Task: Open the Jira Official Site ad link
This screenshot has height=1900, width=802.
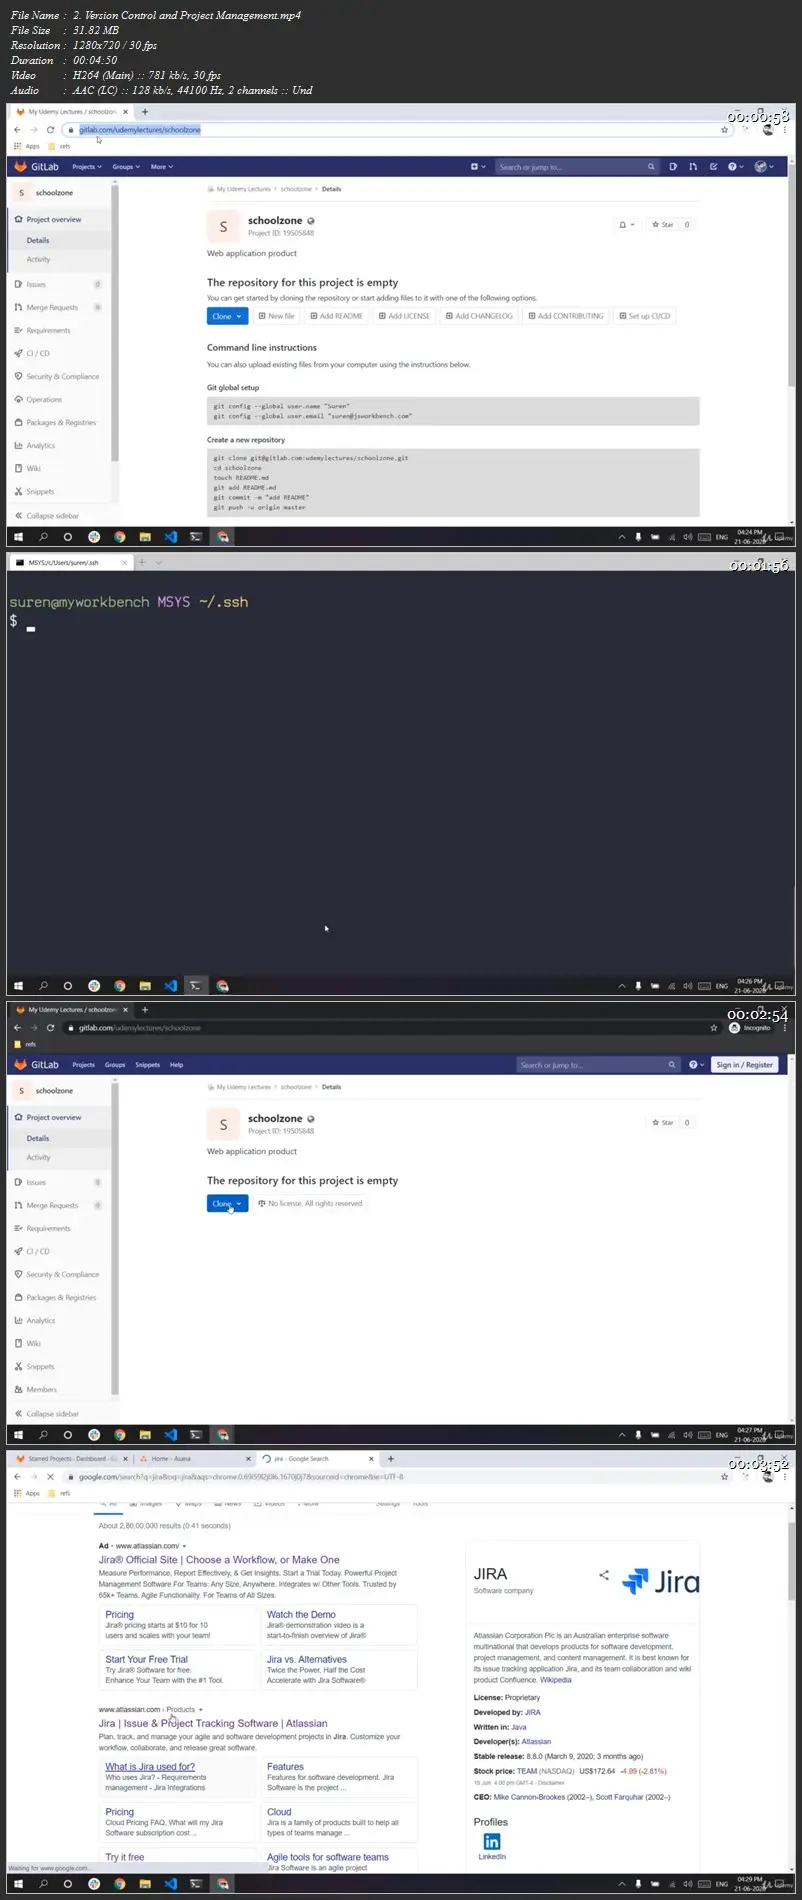Action: 219,1560
